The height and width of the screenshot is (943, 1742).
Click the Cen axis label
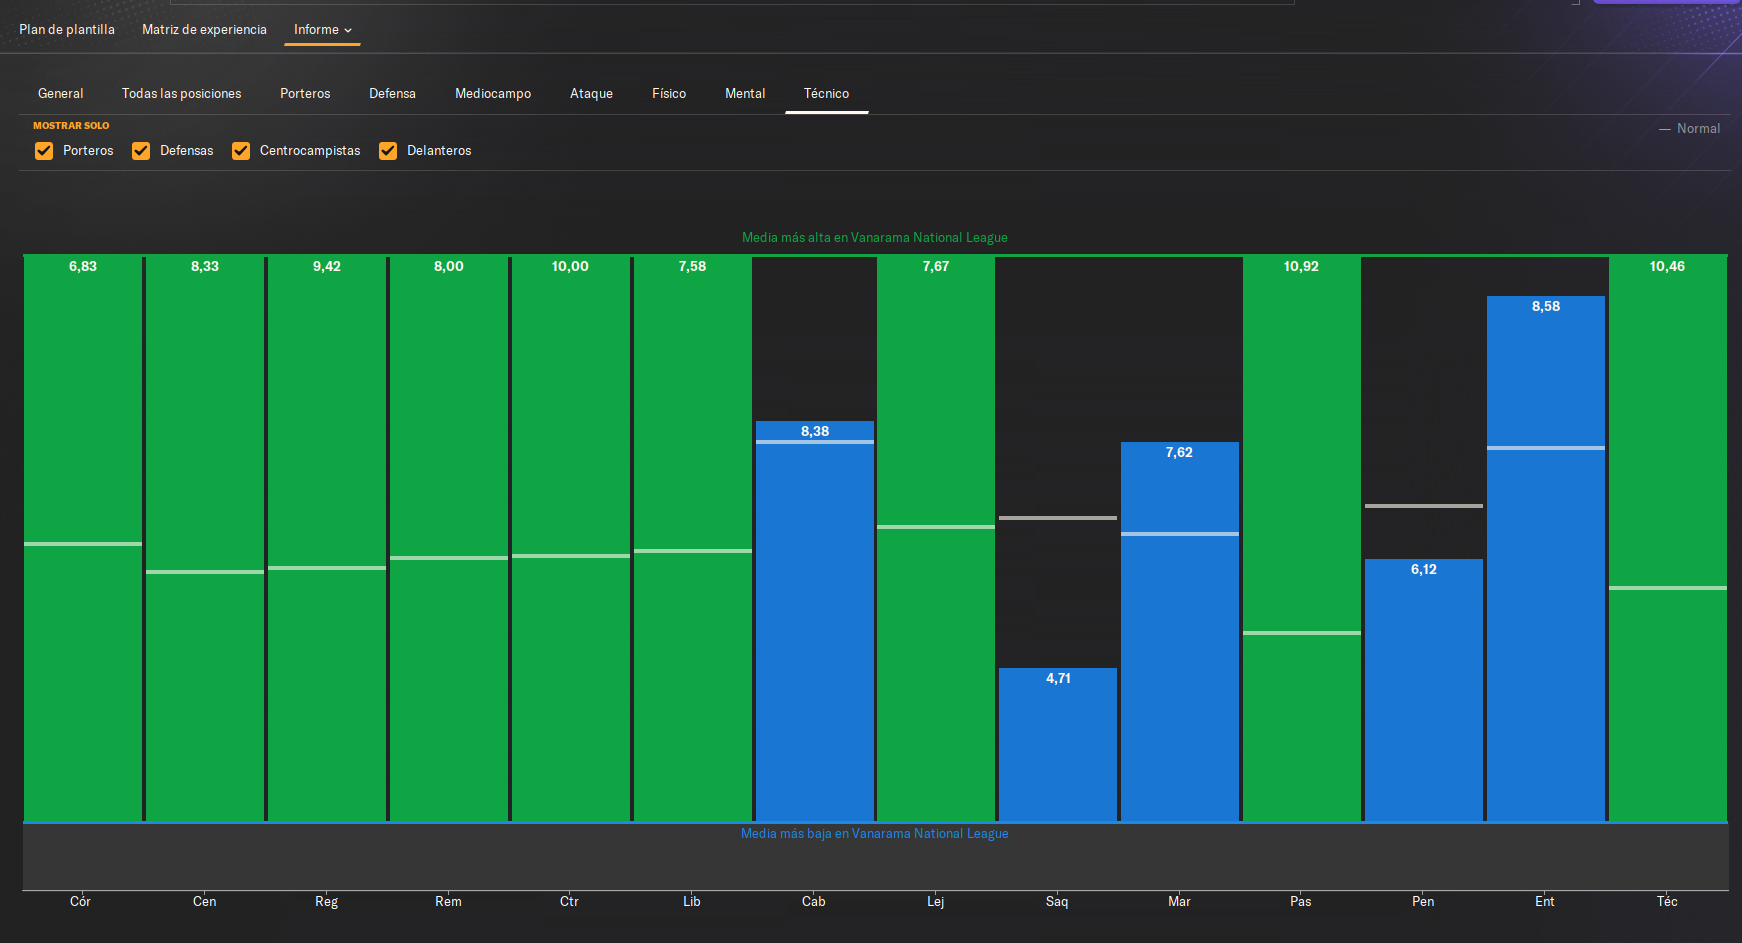pos(204,902)
